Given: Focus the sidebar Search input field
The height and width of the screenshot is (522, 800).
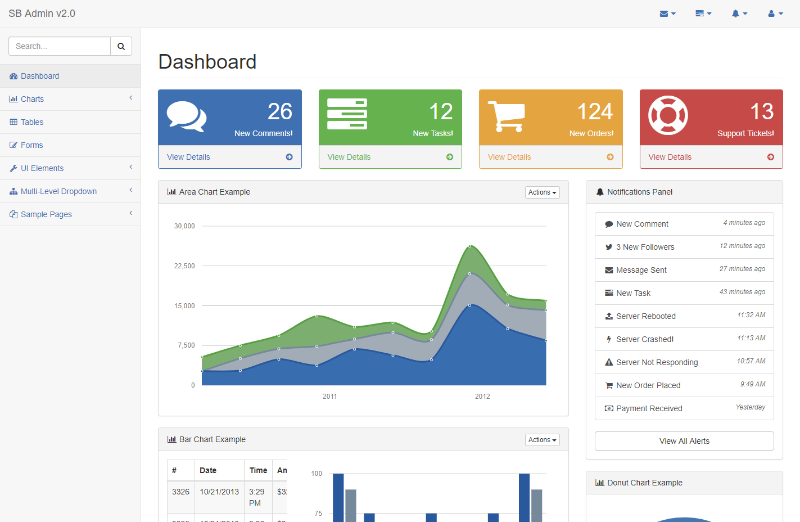Looking at the screenshot, I should (x=59, y=46).
